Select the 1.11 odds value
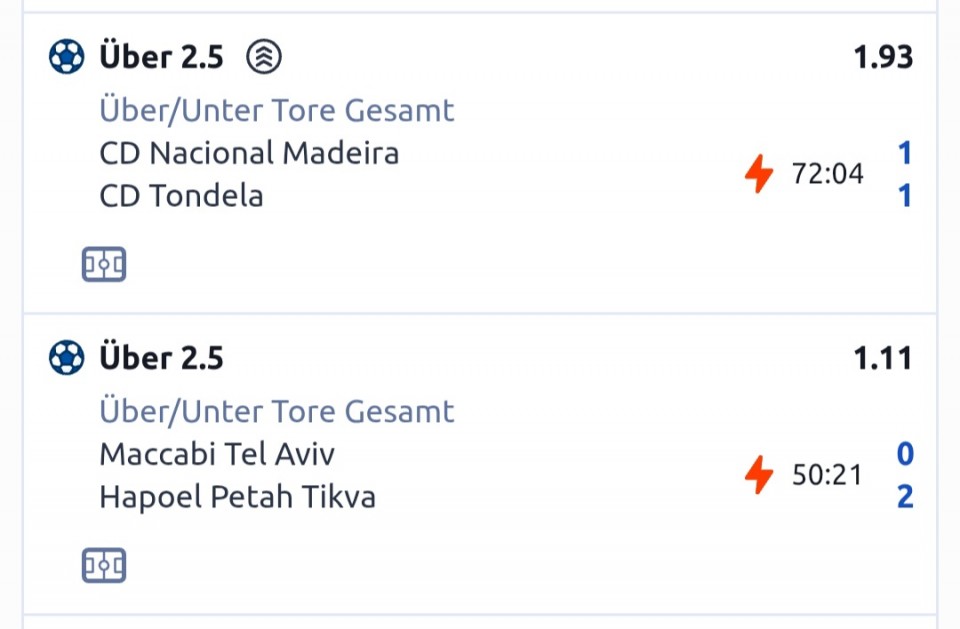This screenshot has height=629, width=960. coord(882,357)
